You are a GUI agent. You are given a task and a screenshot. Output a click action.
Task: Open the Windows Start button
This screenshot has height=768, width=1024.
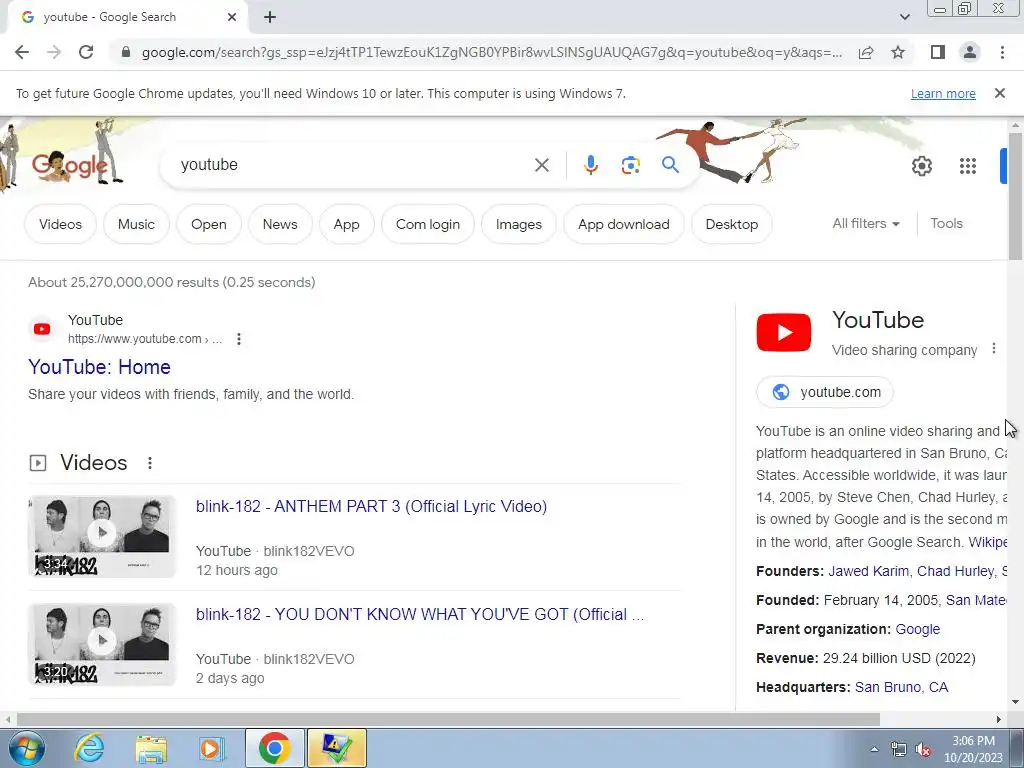27,748
